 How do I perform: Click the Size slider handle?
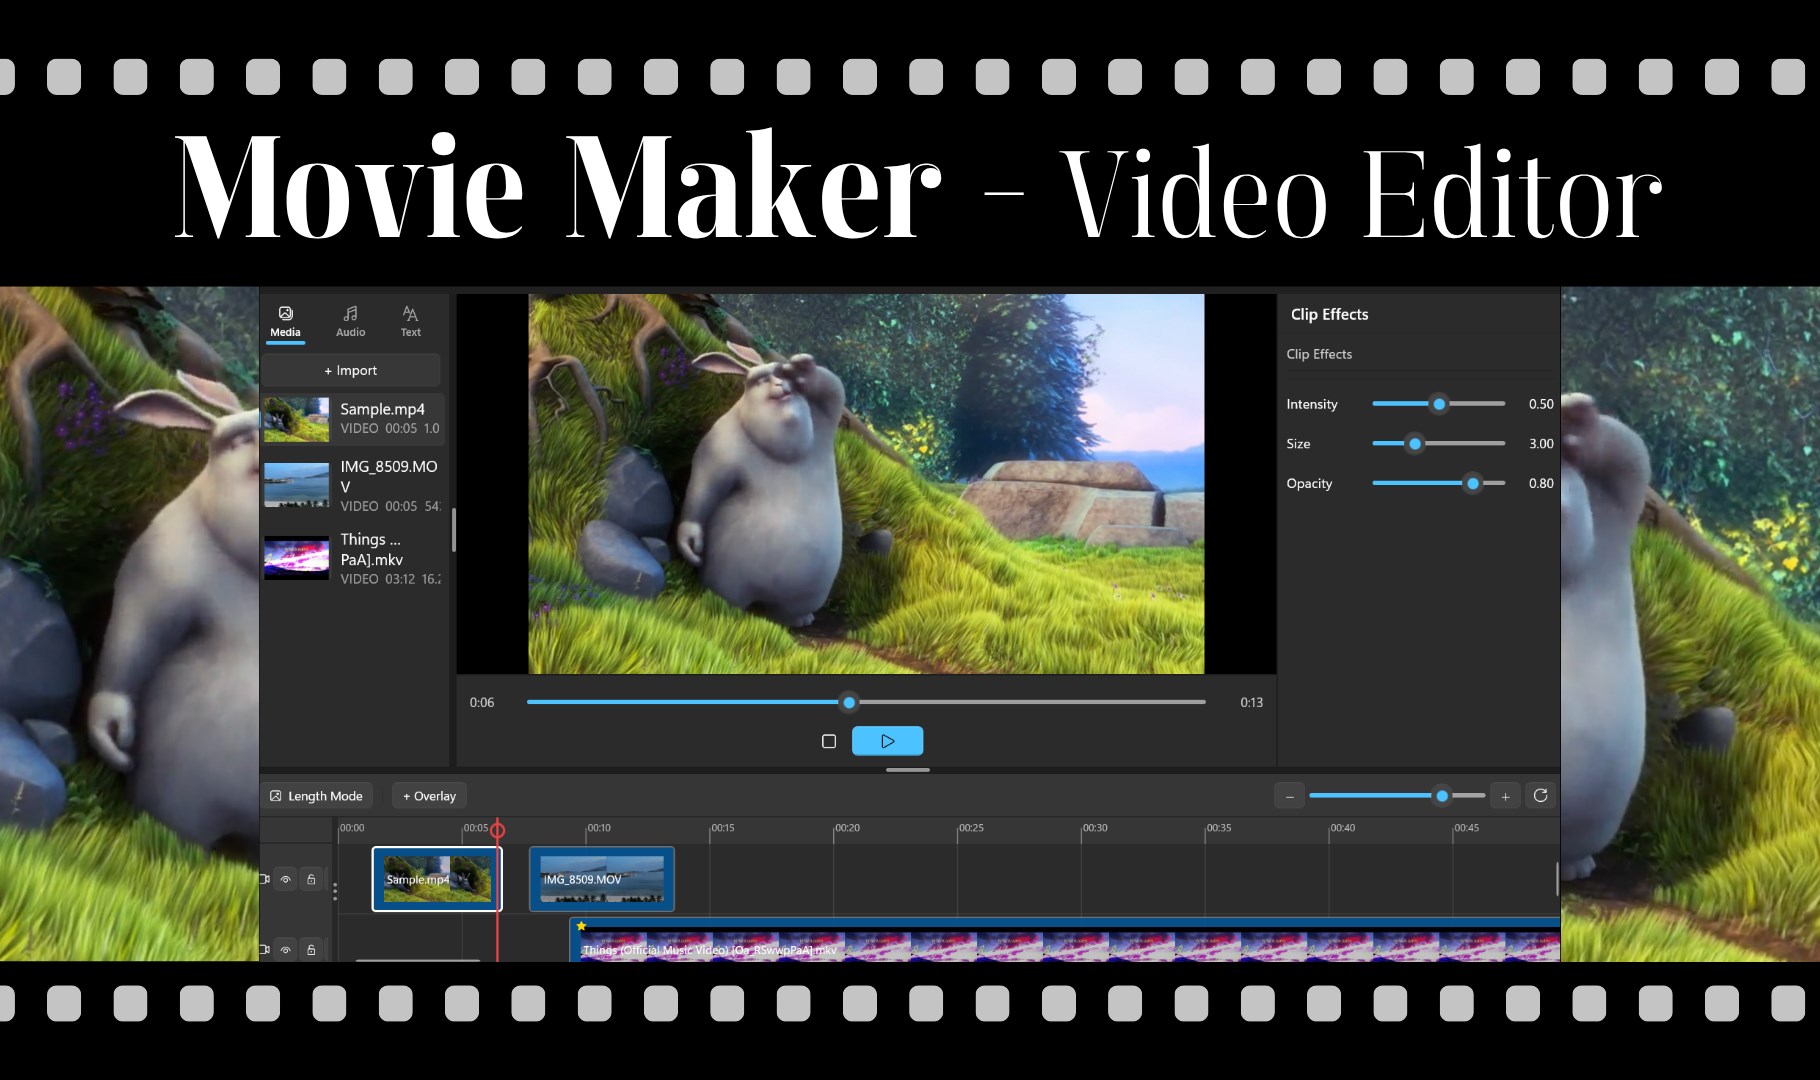(1415, 443)
